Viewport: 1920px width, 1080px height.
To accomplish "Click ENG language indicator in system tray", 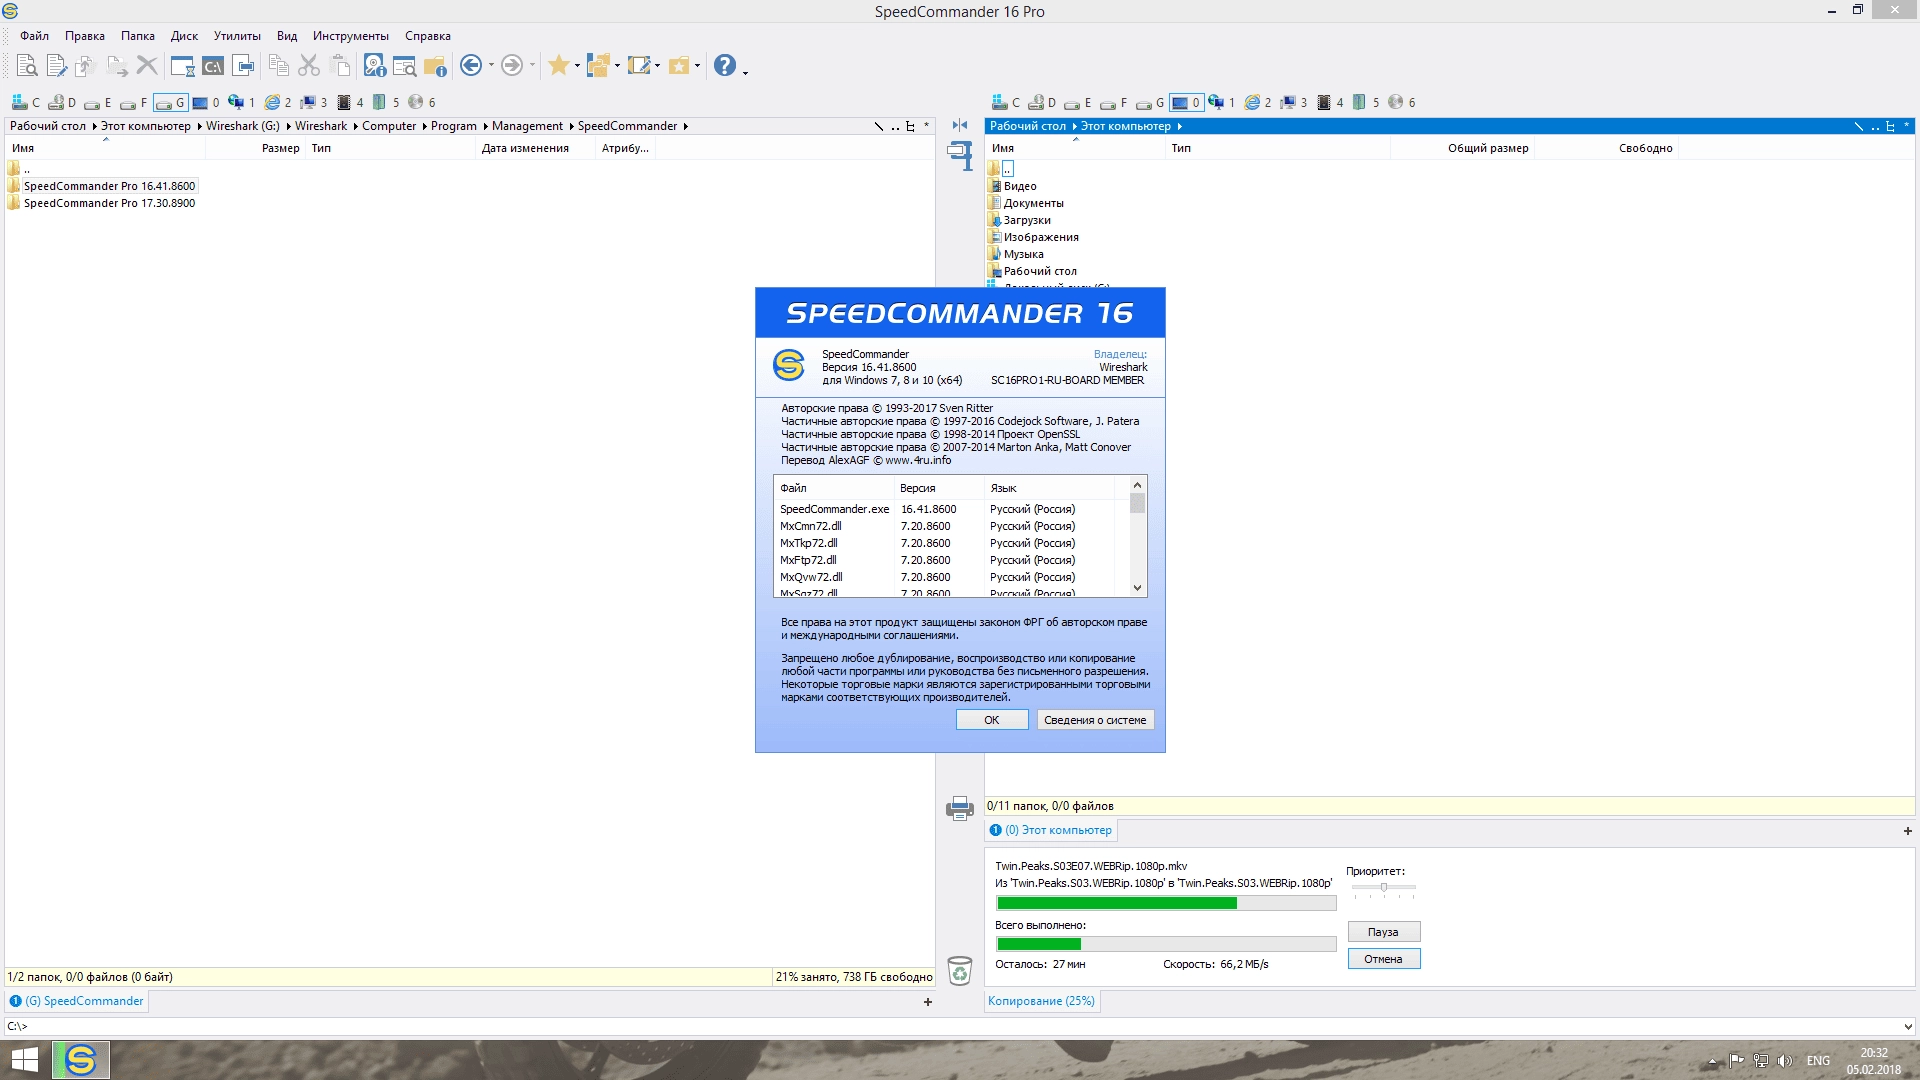I will [1818, 1061].
